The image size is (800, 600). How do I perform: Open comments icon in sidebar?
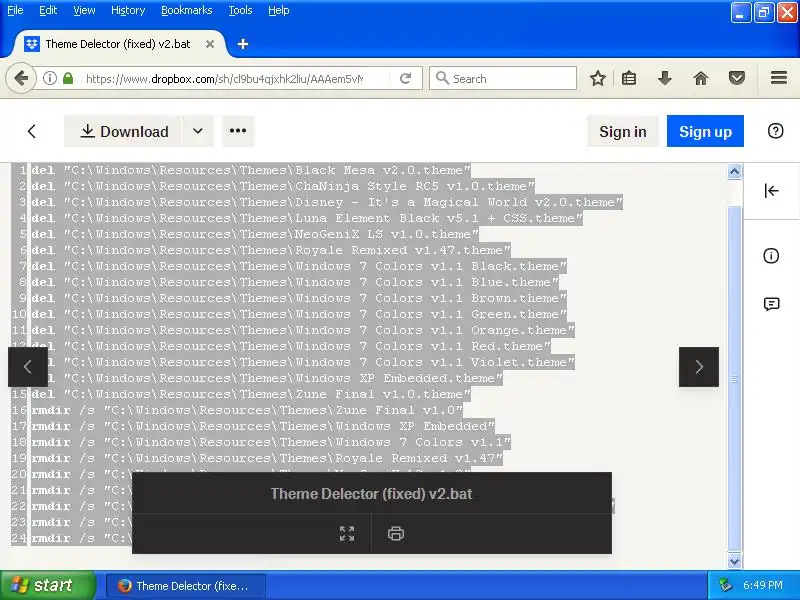click(771, 305)
